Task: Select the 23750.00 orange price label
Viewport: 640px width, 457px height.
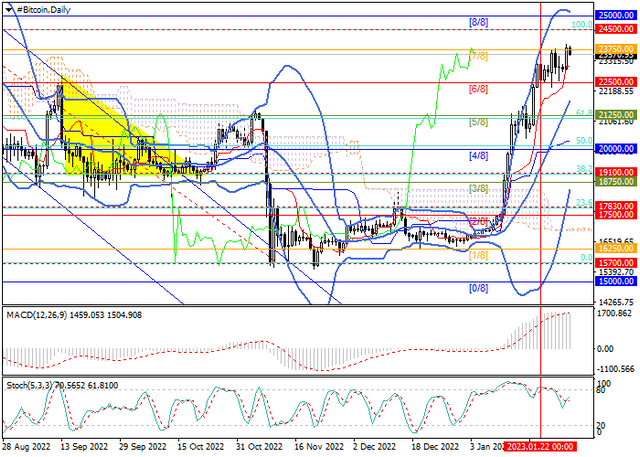Action: [x=616, y=48]
